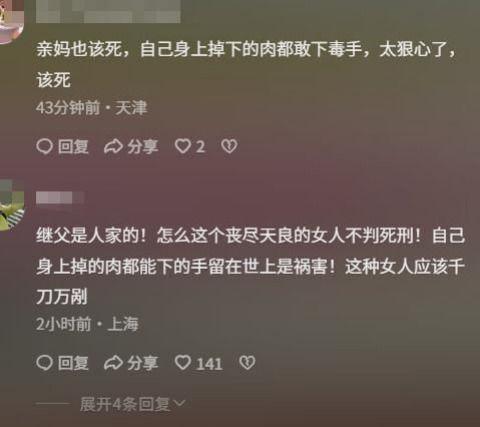Image resolution: width=480 pixels, height=427 pixels.
Task: Click share arrow icon on Shanghai comment
Action: 113,363
